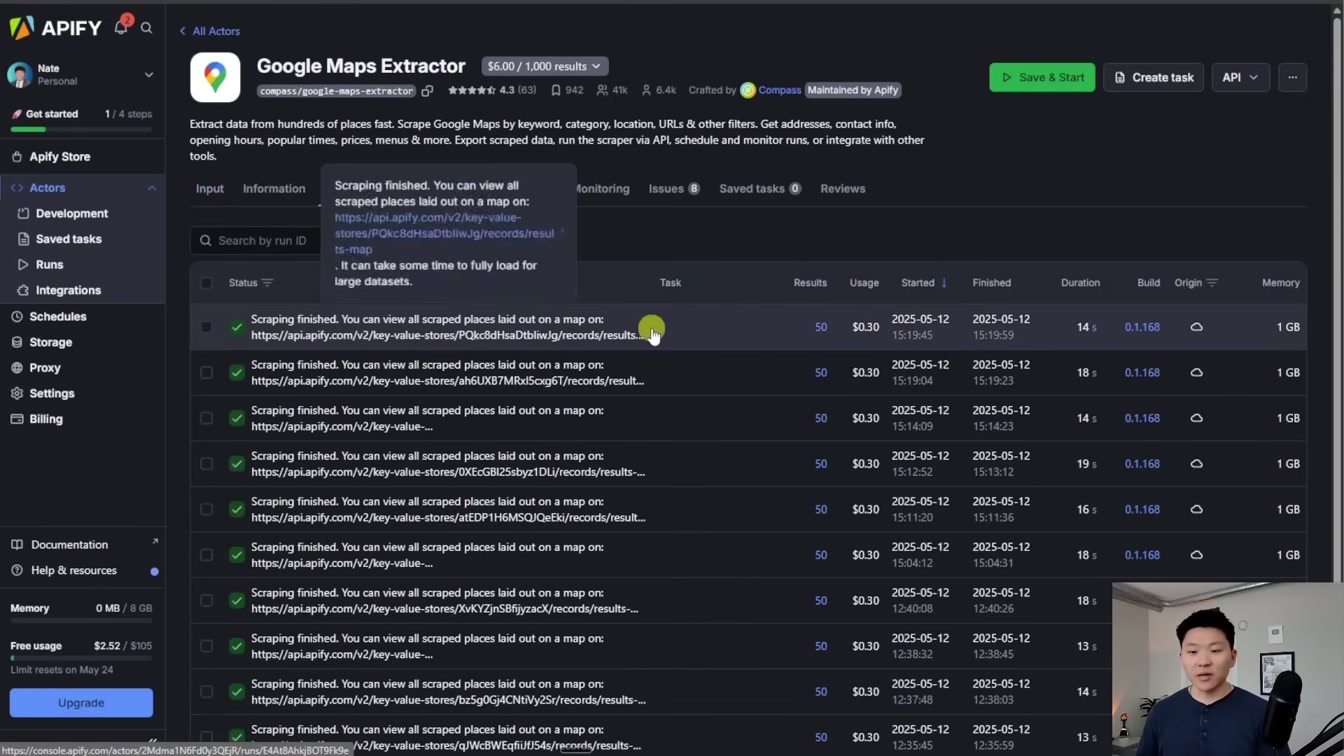Image resolution: width=1344 pixels, height=756 pixels.
Task: Click the Origin column filter icon
Action: pyautogui.click(x=1212, y=283)
